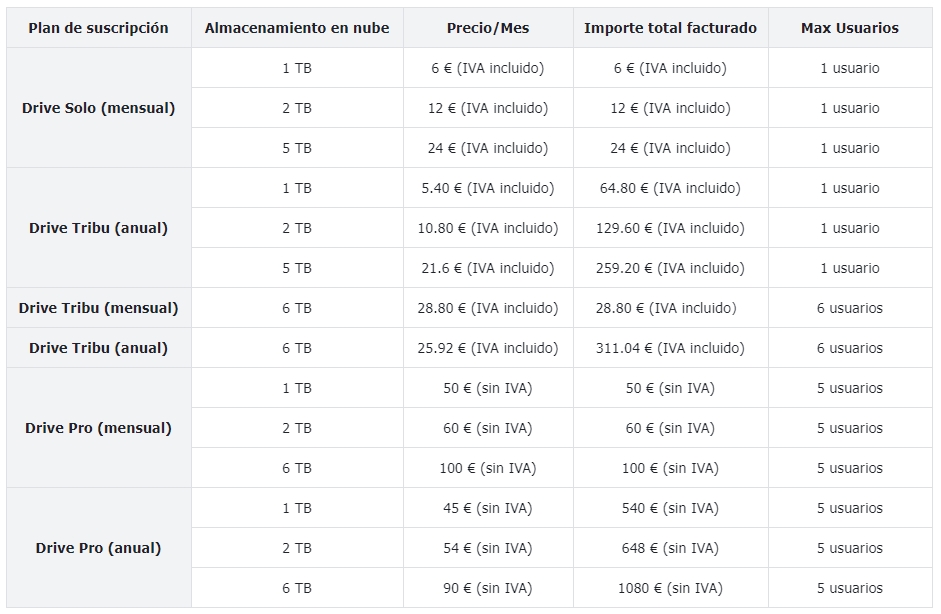Click the 648 € (sin IVA) cell

[x=670, y=548]
